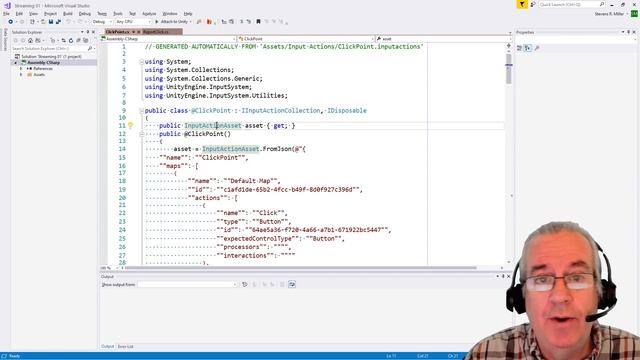Click the Sync with Active Document icon
The height and width of the screenshot is (360, 640).
[x=63, y=40]
